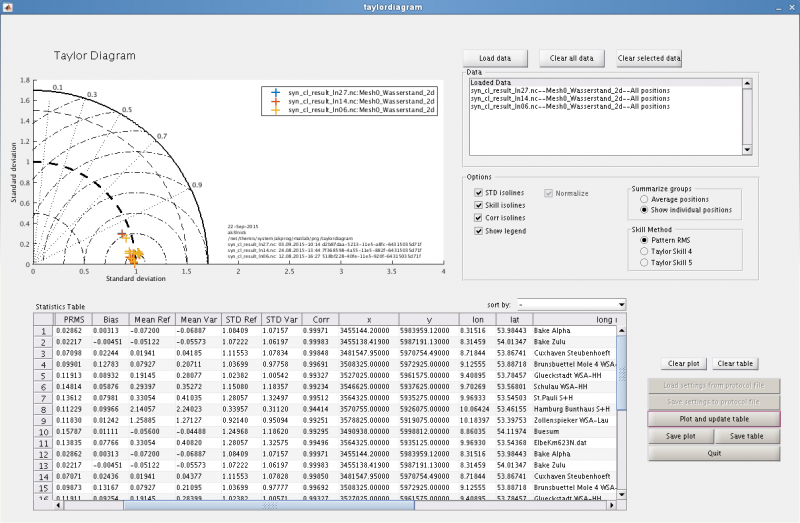Click Clear selected data button
The image size is (800, 523).
pyautogui.click(x=649, y=58)
